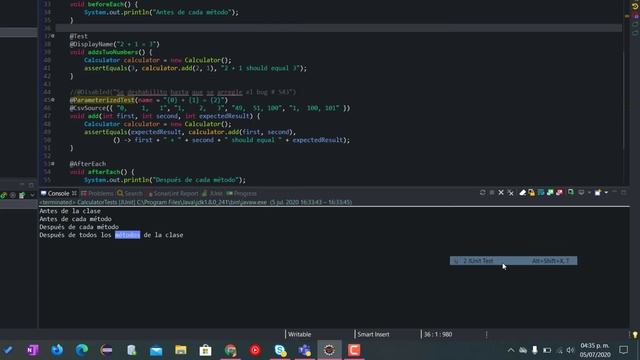Toggle console Word Wrap teal icon
Screen dimensions: 640x360
click(541, 192)
